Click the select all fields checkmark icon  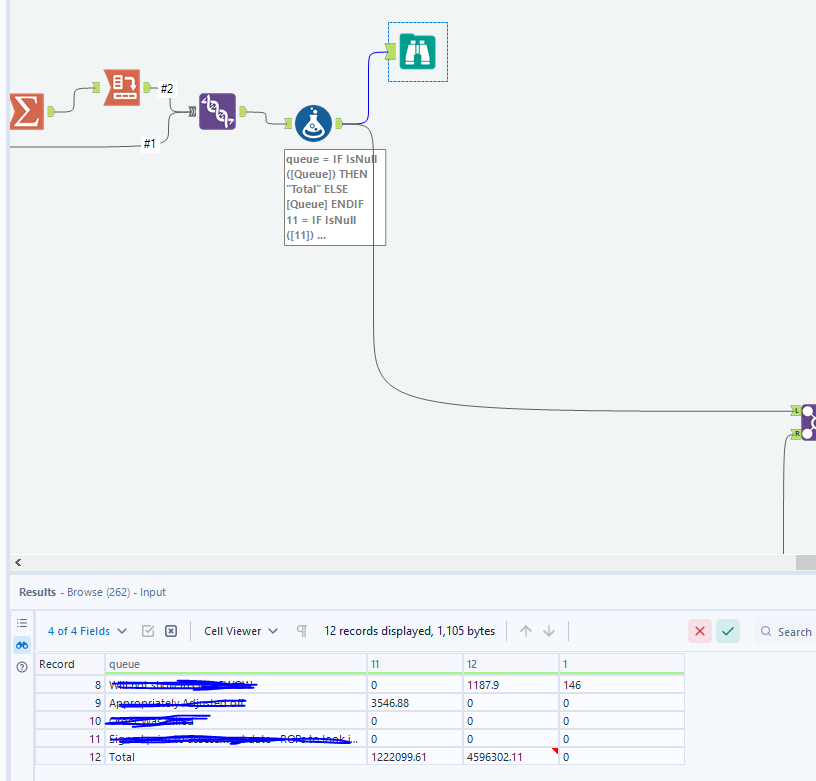click(x=148, y=631)
